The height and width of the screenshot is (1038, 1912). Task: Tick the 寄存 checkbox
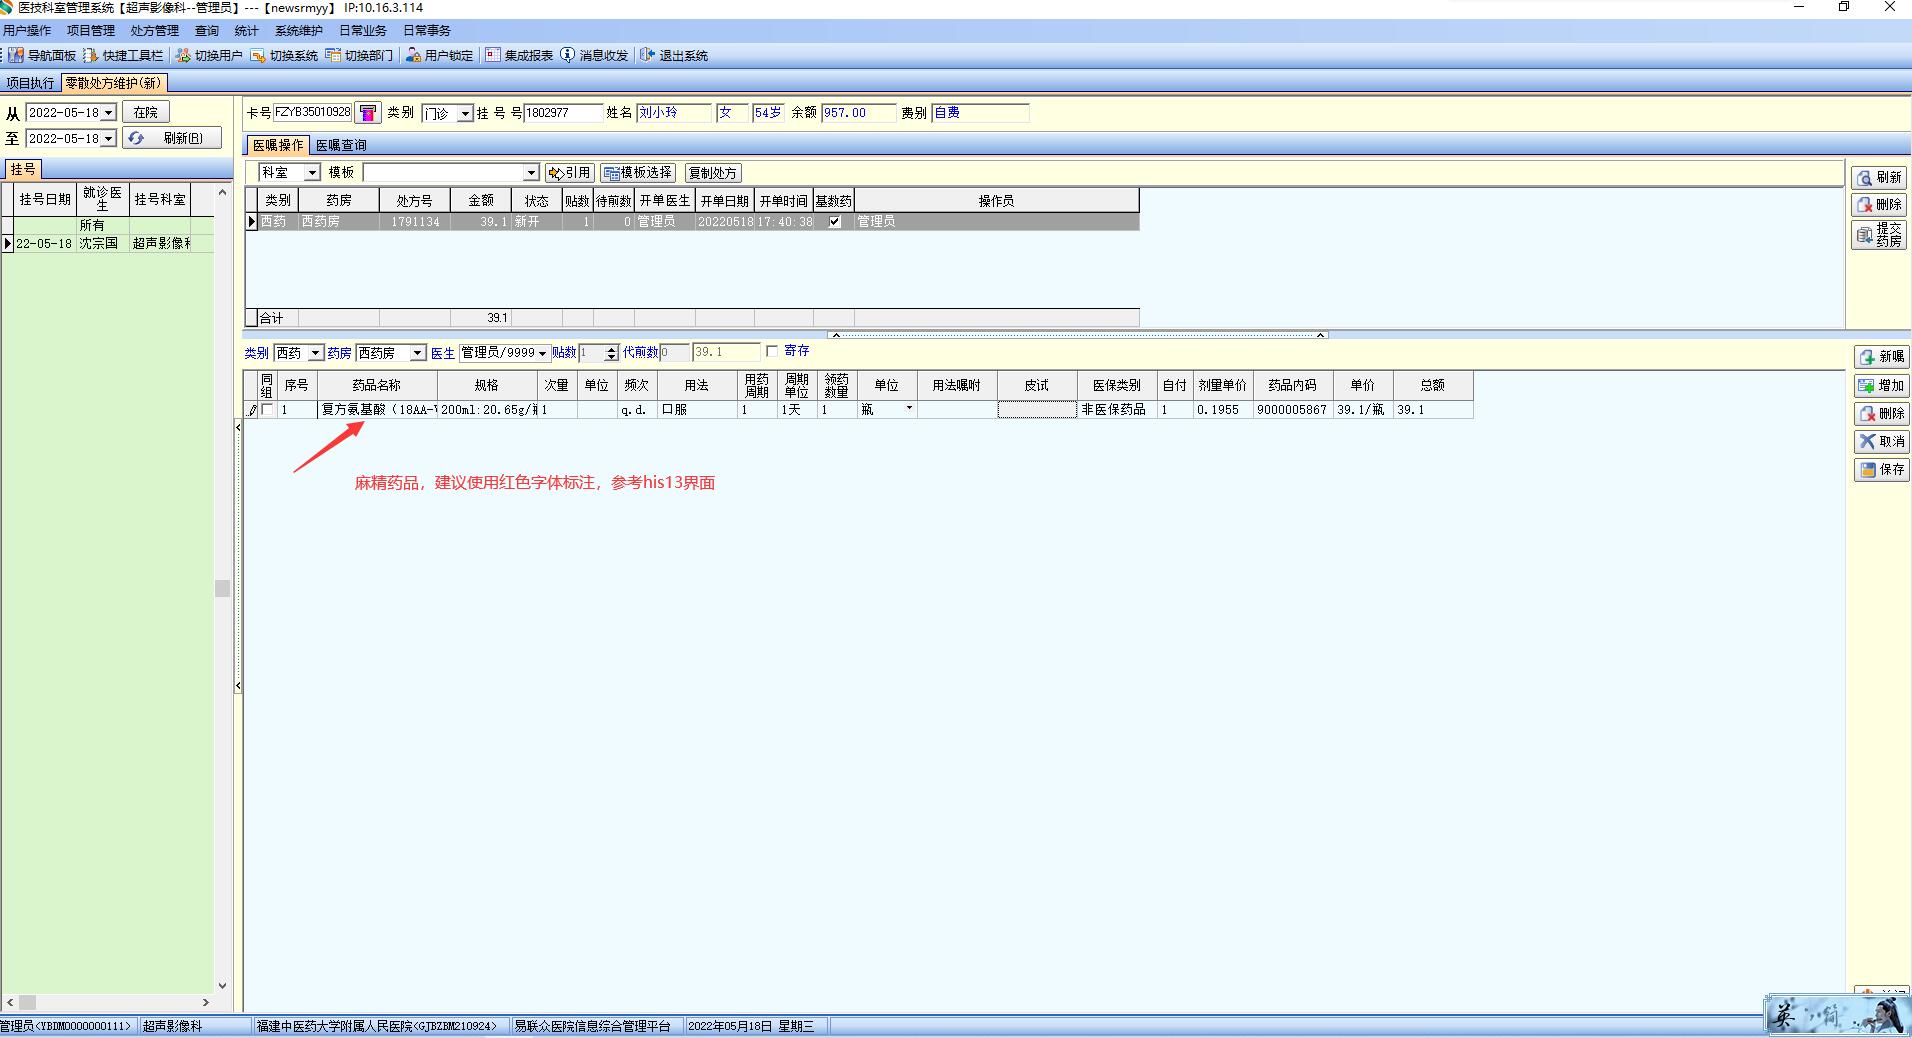click(x=772, y=352)
